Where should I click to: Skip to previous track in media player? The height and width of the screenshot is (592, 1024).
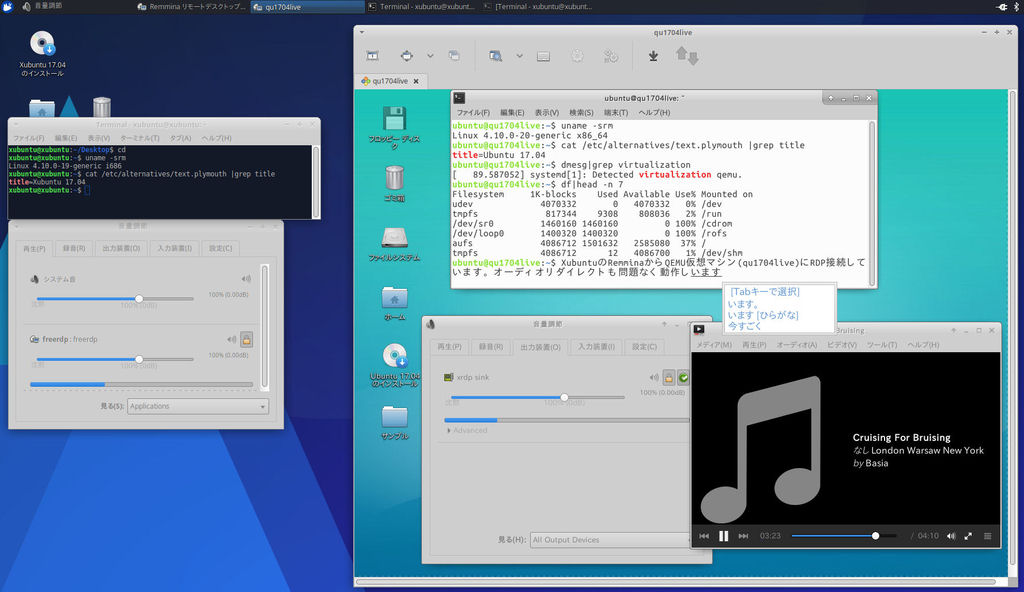pos(704,536)
